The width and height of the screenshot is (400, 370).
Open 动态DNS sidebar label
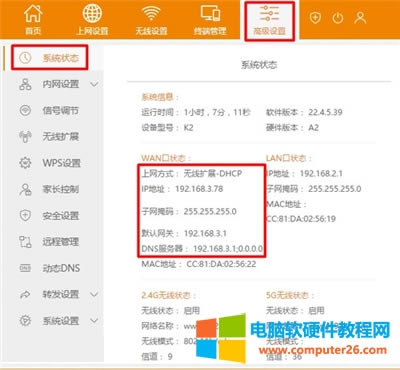pos(61,268)
